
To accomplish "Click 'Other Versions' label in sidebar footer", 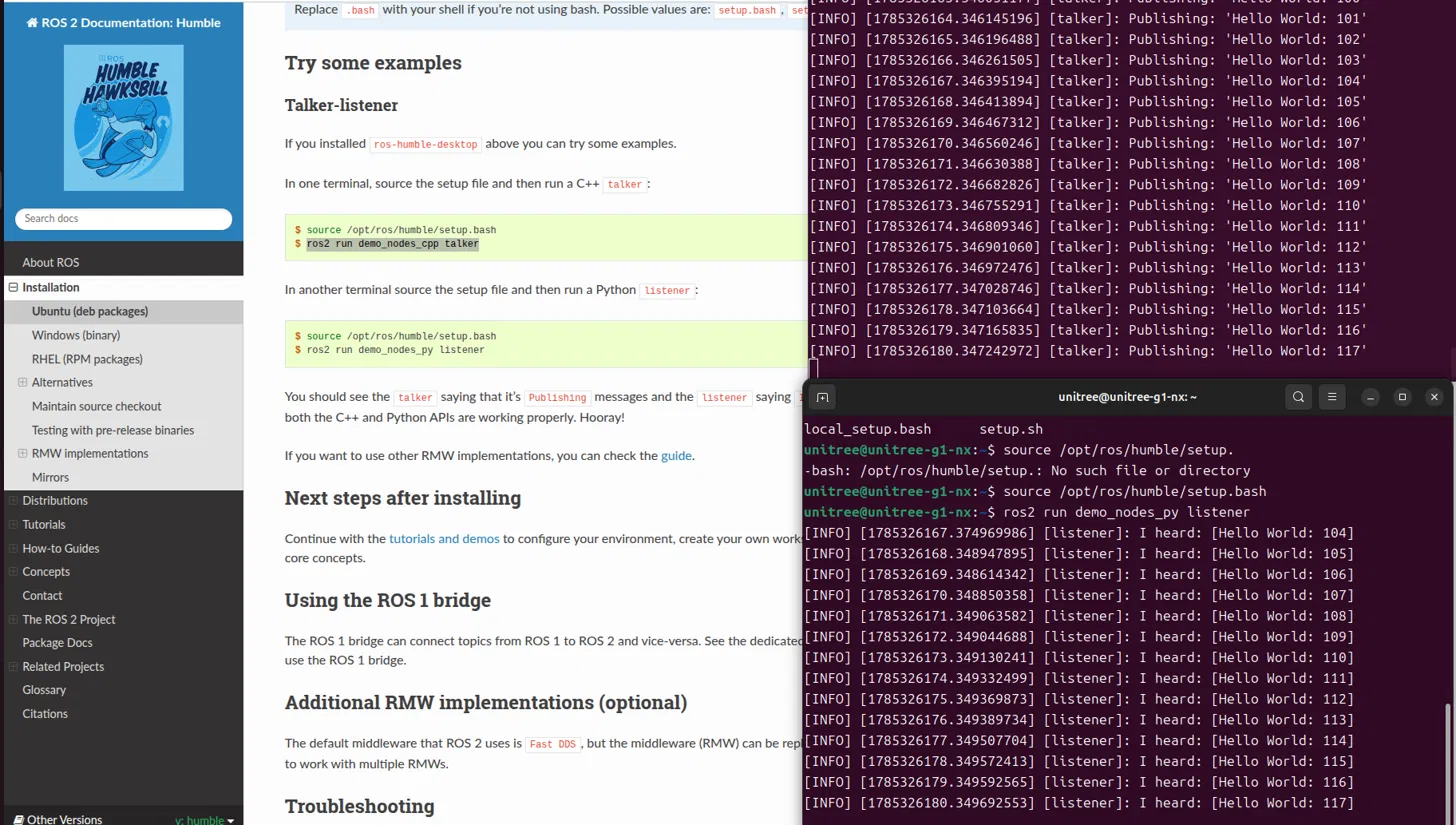I will (x=64, y=819).
